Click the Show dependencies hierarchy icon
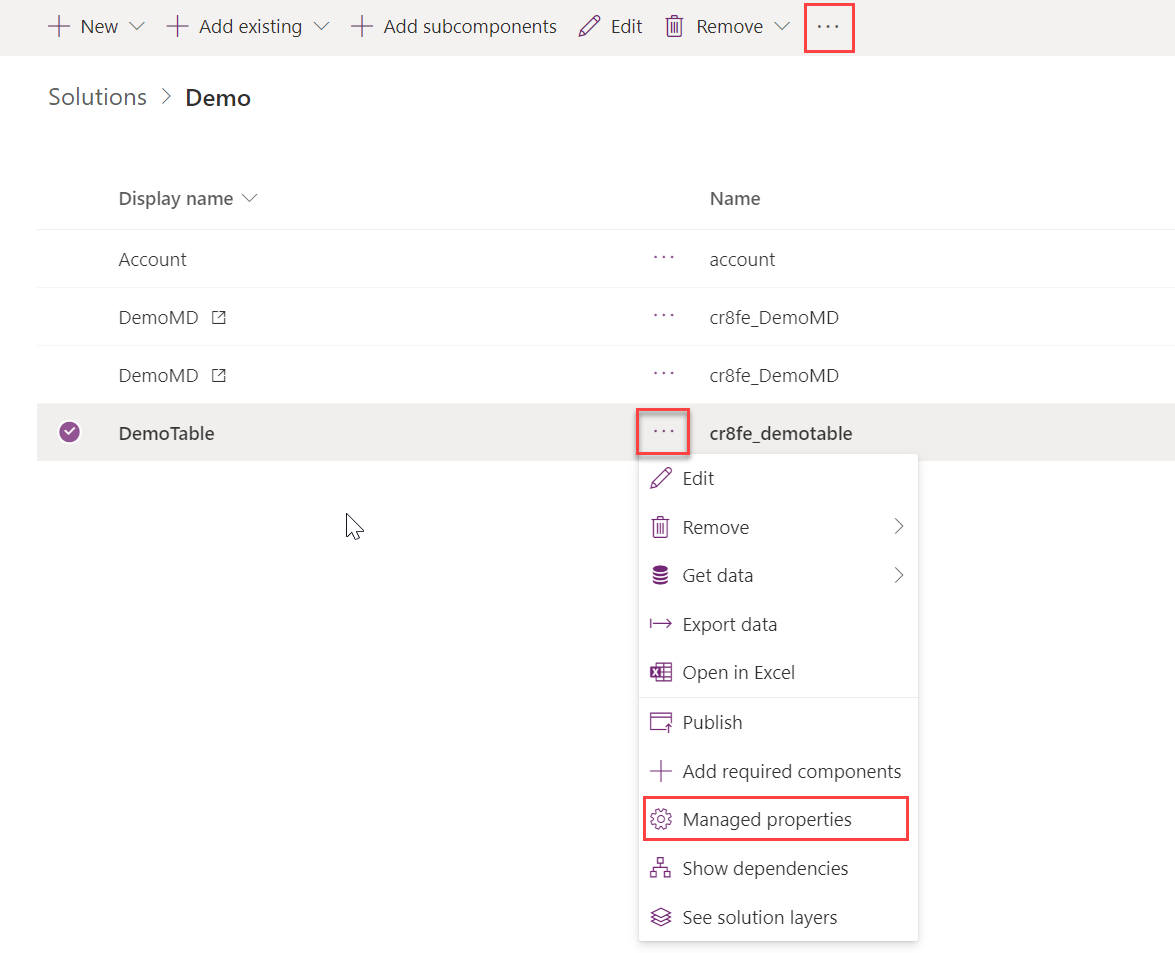 (660, 868)
